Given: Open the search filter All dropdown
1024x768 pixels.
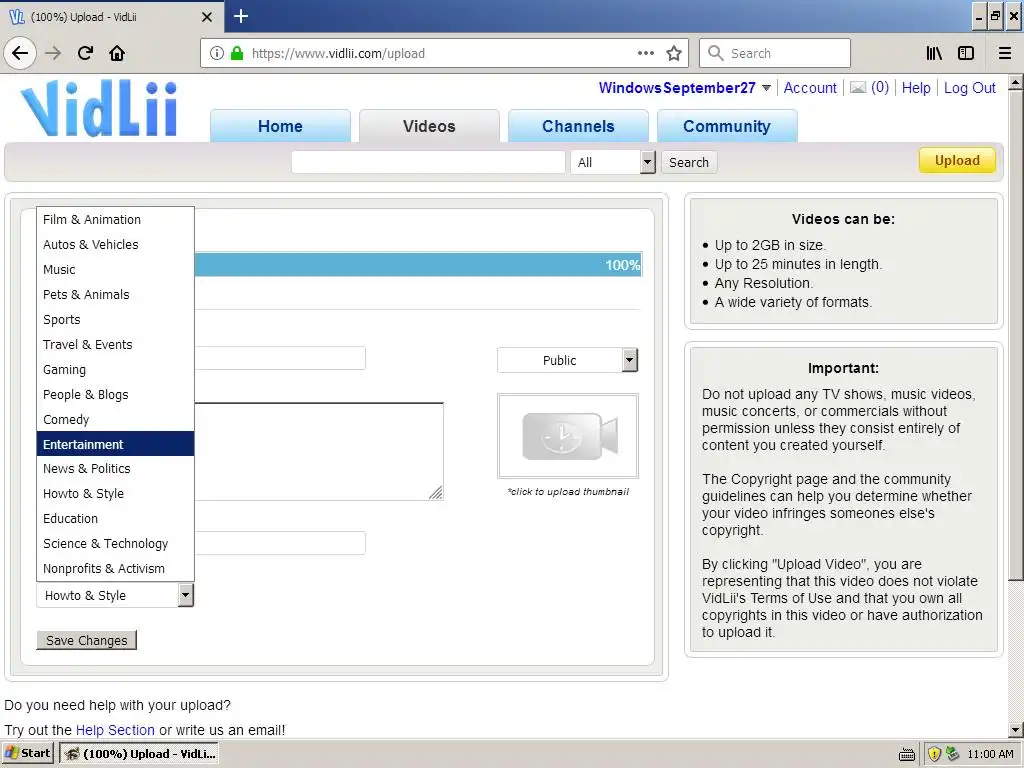Looking at the screenshot, I should [x=613, y=162].
